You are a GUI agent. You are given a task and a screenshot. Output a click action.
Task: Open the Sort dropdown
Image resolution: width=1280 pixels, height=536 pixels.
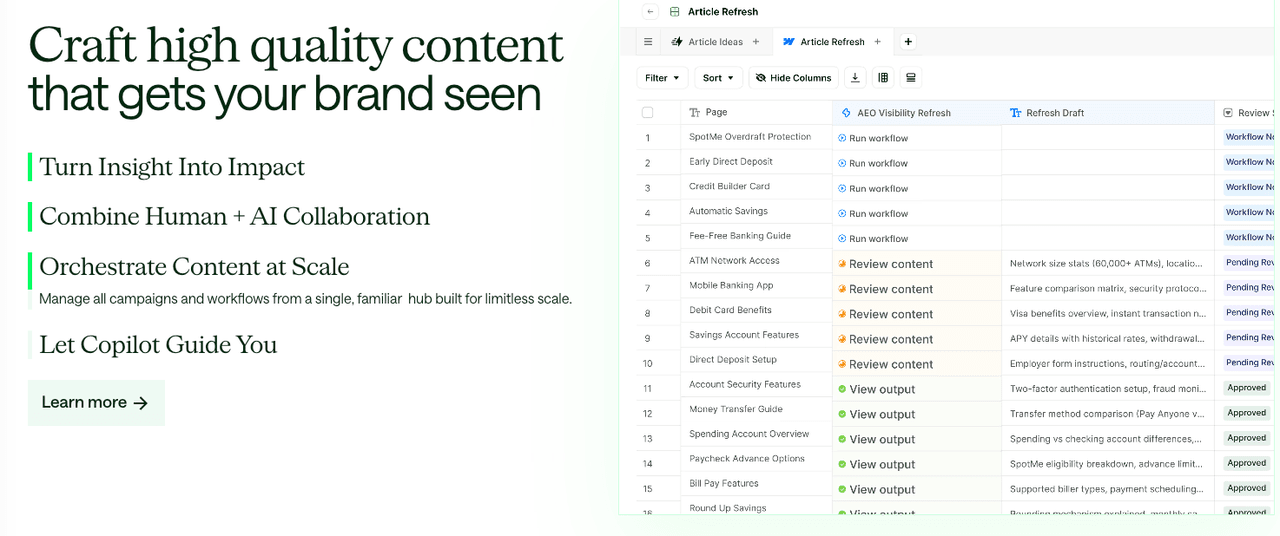pos(719,78)
